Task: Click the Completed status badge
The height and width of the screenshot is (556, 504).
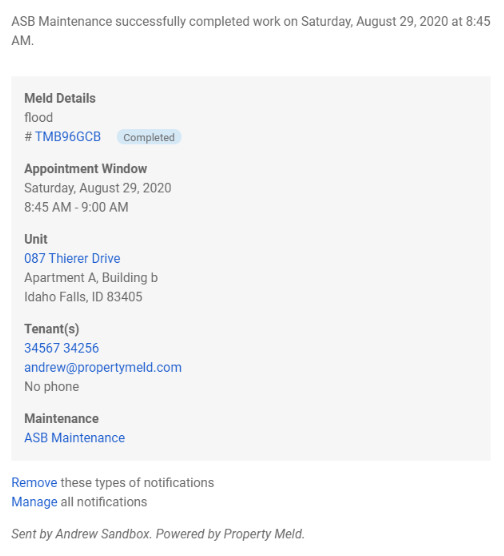Action: point(149,137)
